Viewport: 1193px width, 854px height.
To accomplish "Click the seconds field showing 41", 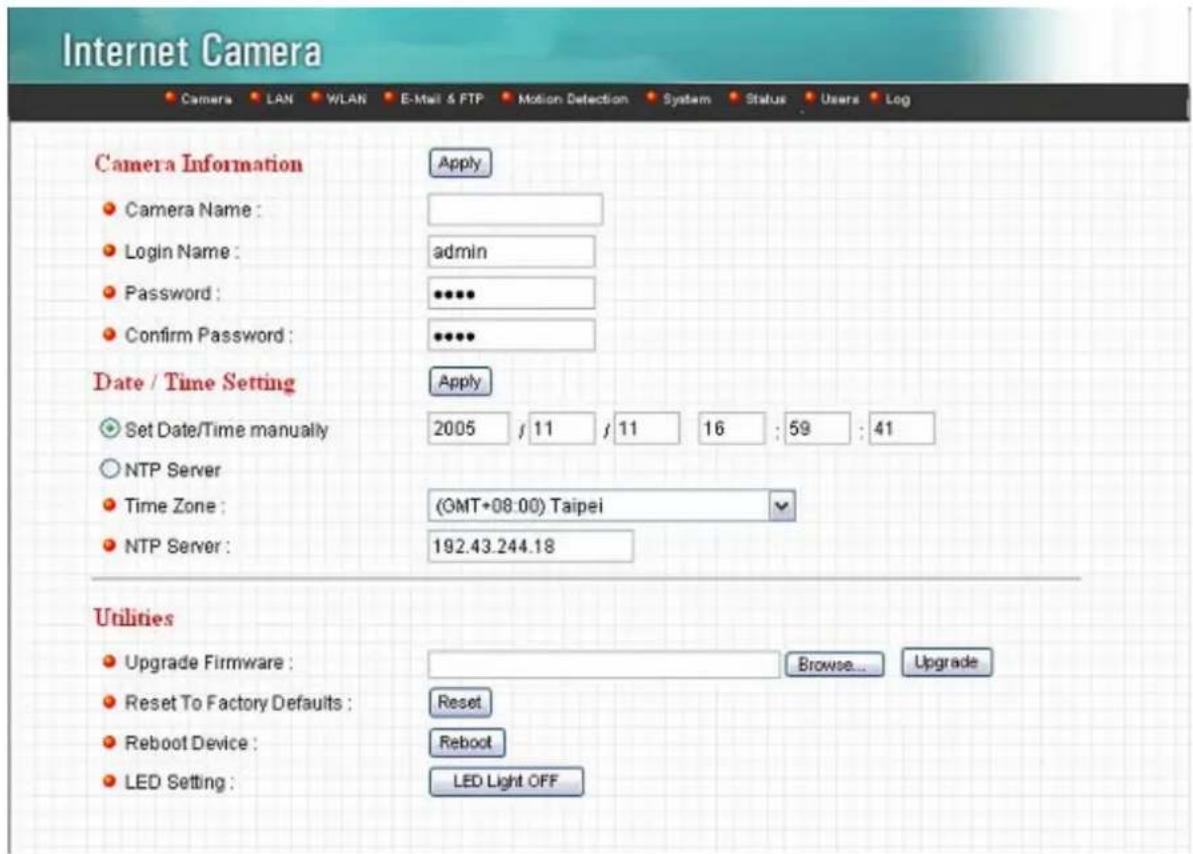I will pyautogui.click(x=902, y=429).
